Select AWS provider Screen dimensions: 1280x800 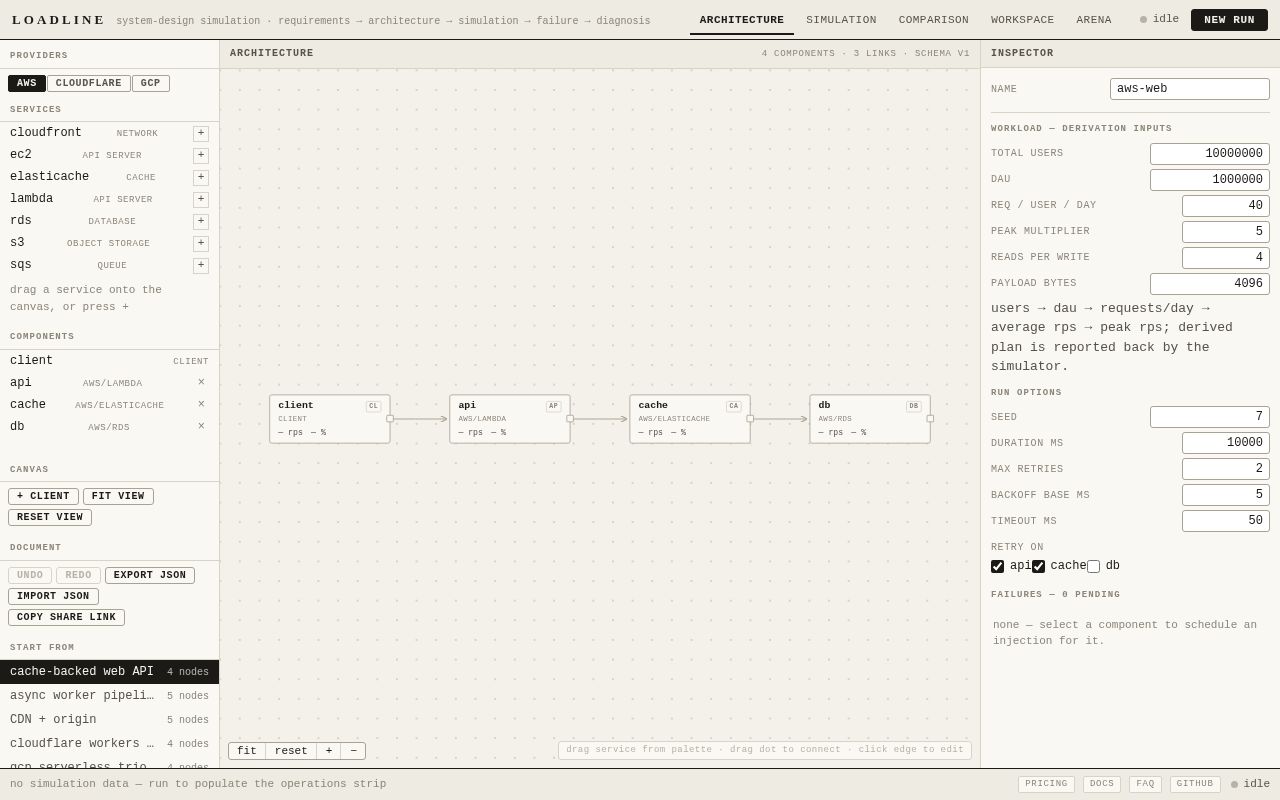click(27, 84)
